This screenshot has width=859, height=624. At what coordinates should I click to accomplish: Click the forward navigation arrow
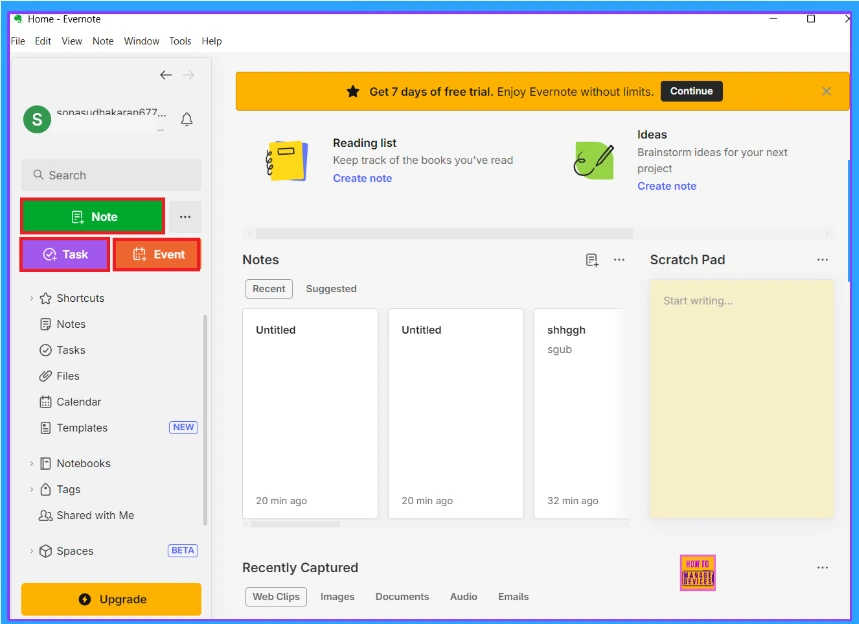(x=188, y=75)
